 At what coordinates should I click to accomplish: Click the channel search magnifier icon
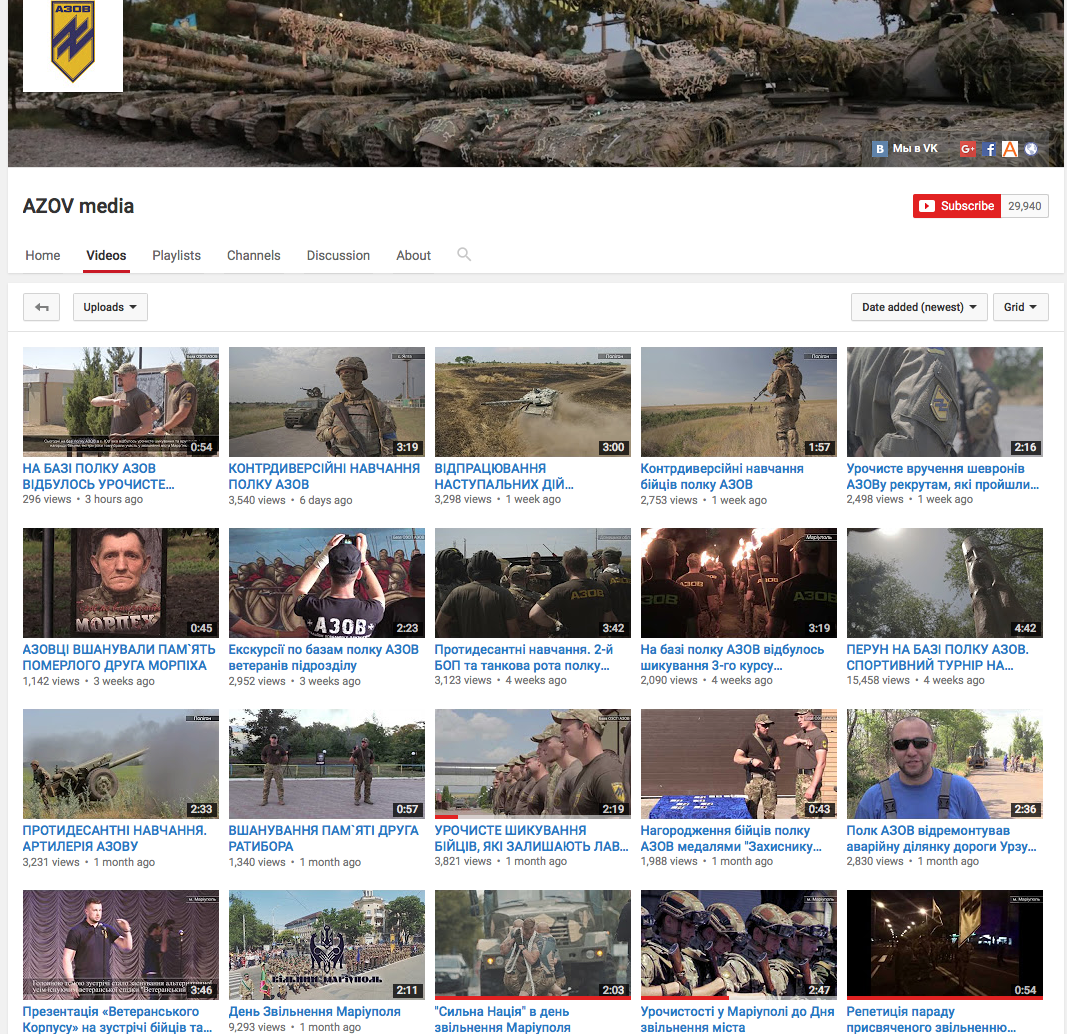[464, 255]
